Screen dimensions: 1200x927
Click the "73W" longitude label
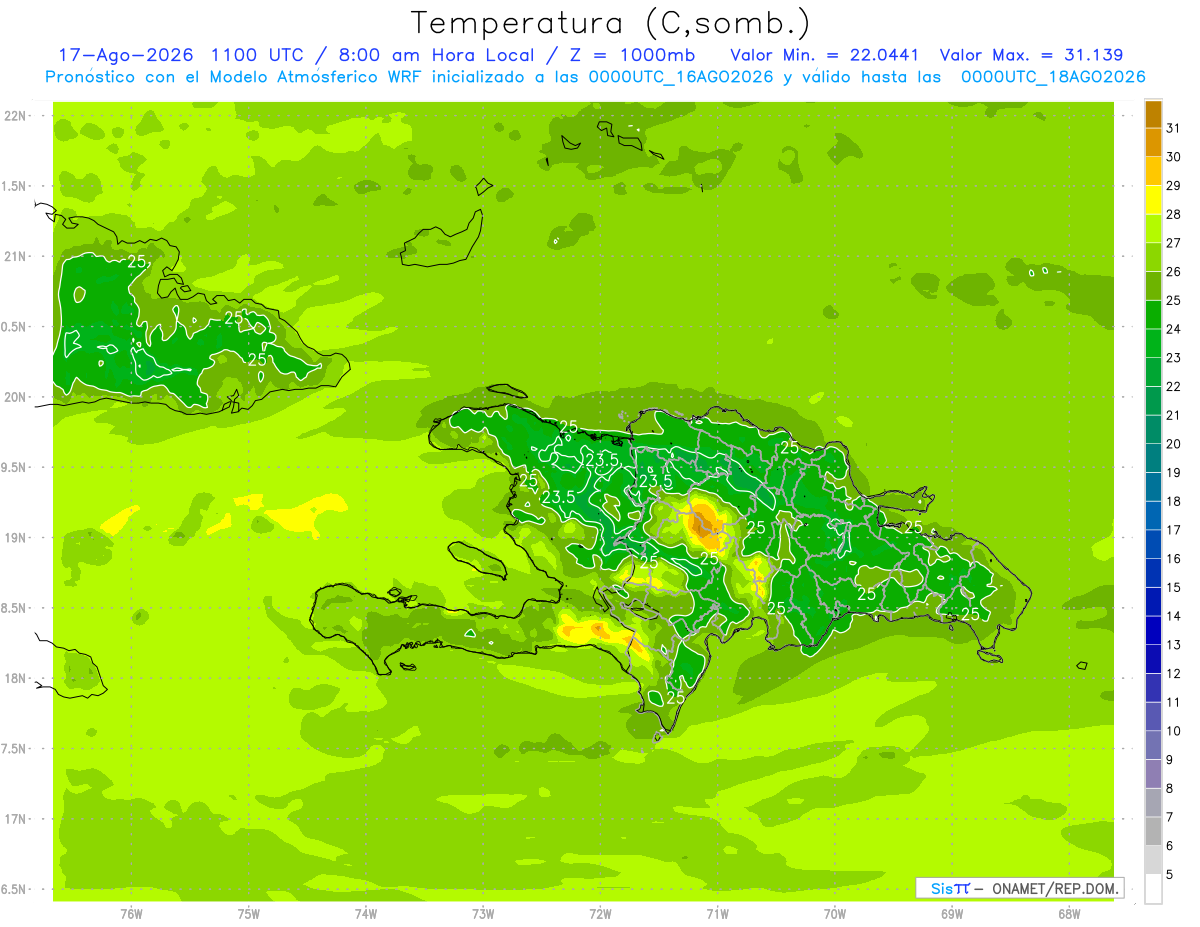tap(483, 914)
